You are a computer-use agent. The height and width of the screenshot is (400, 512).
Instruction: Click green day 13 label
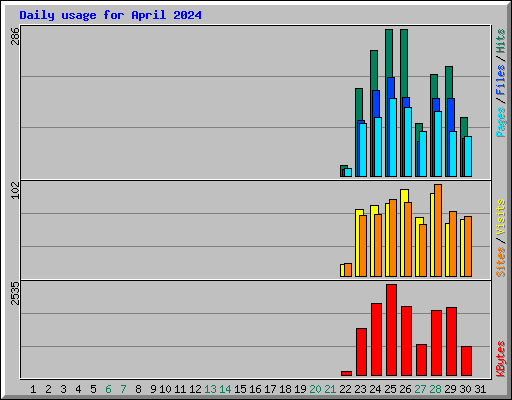(210, 389)
